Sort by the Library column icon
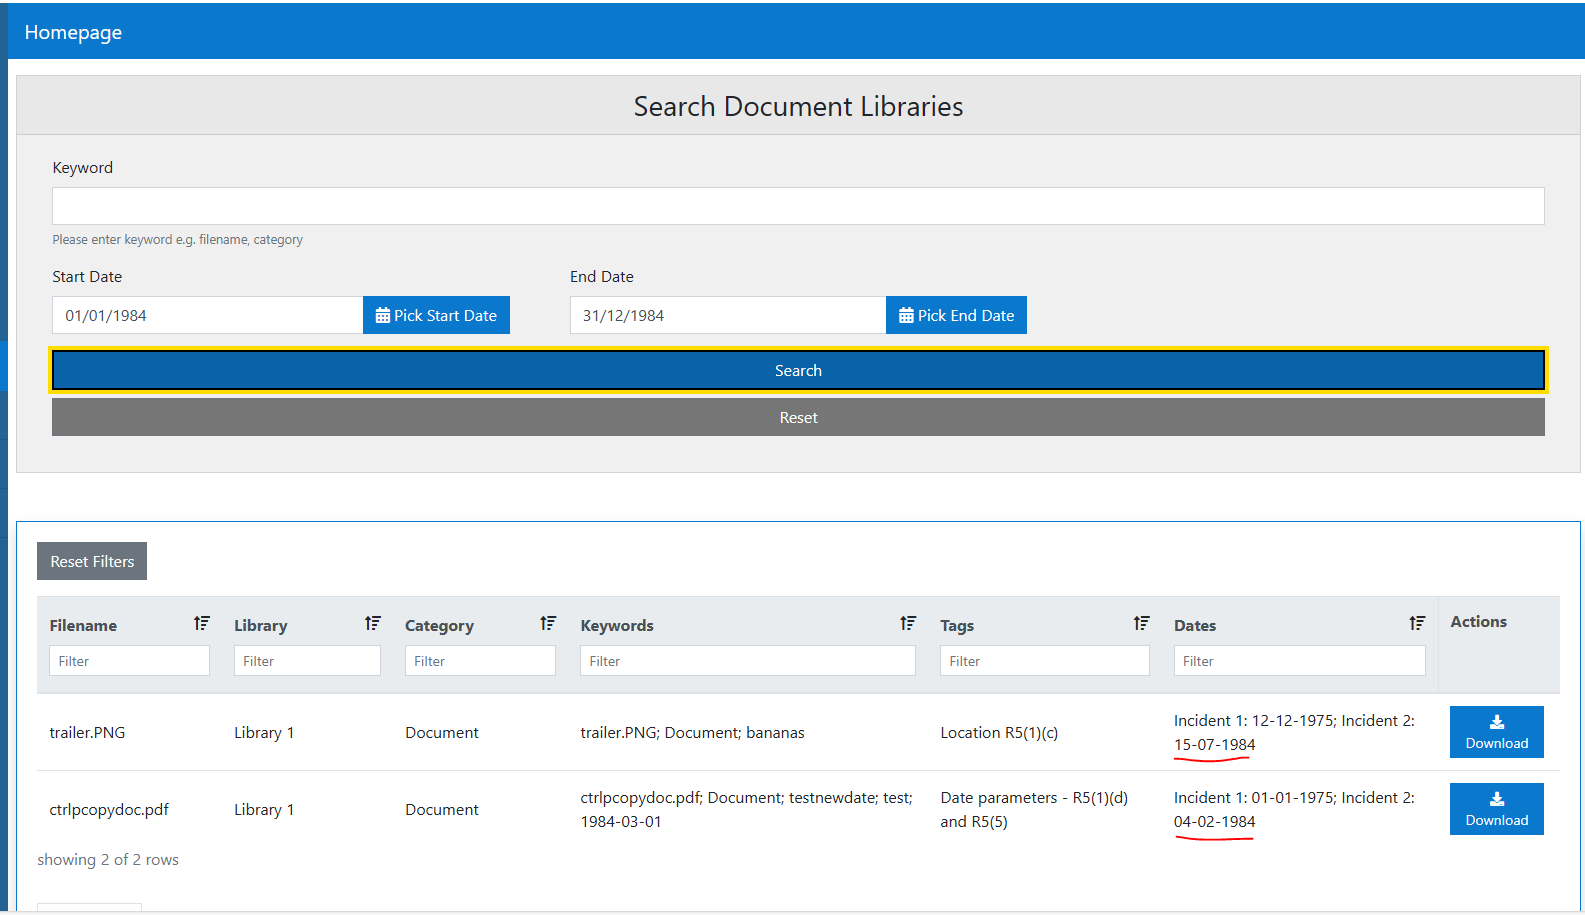 (x=373, y=624)
